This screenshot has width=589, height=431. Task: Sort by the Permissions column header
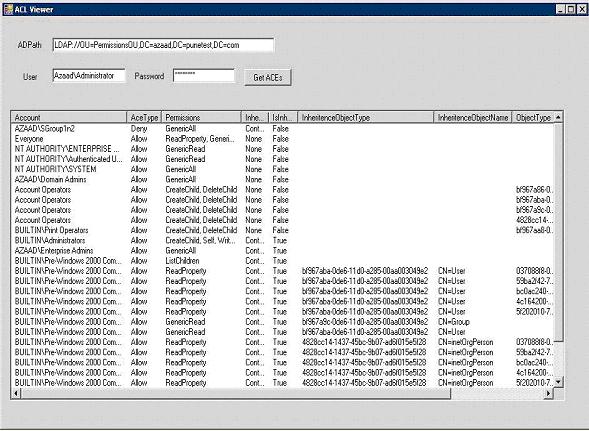(201, 118)
